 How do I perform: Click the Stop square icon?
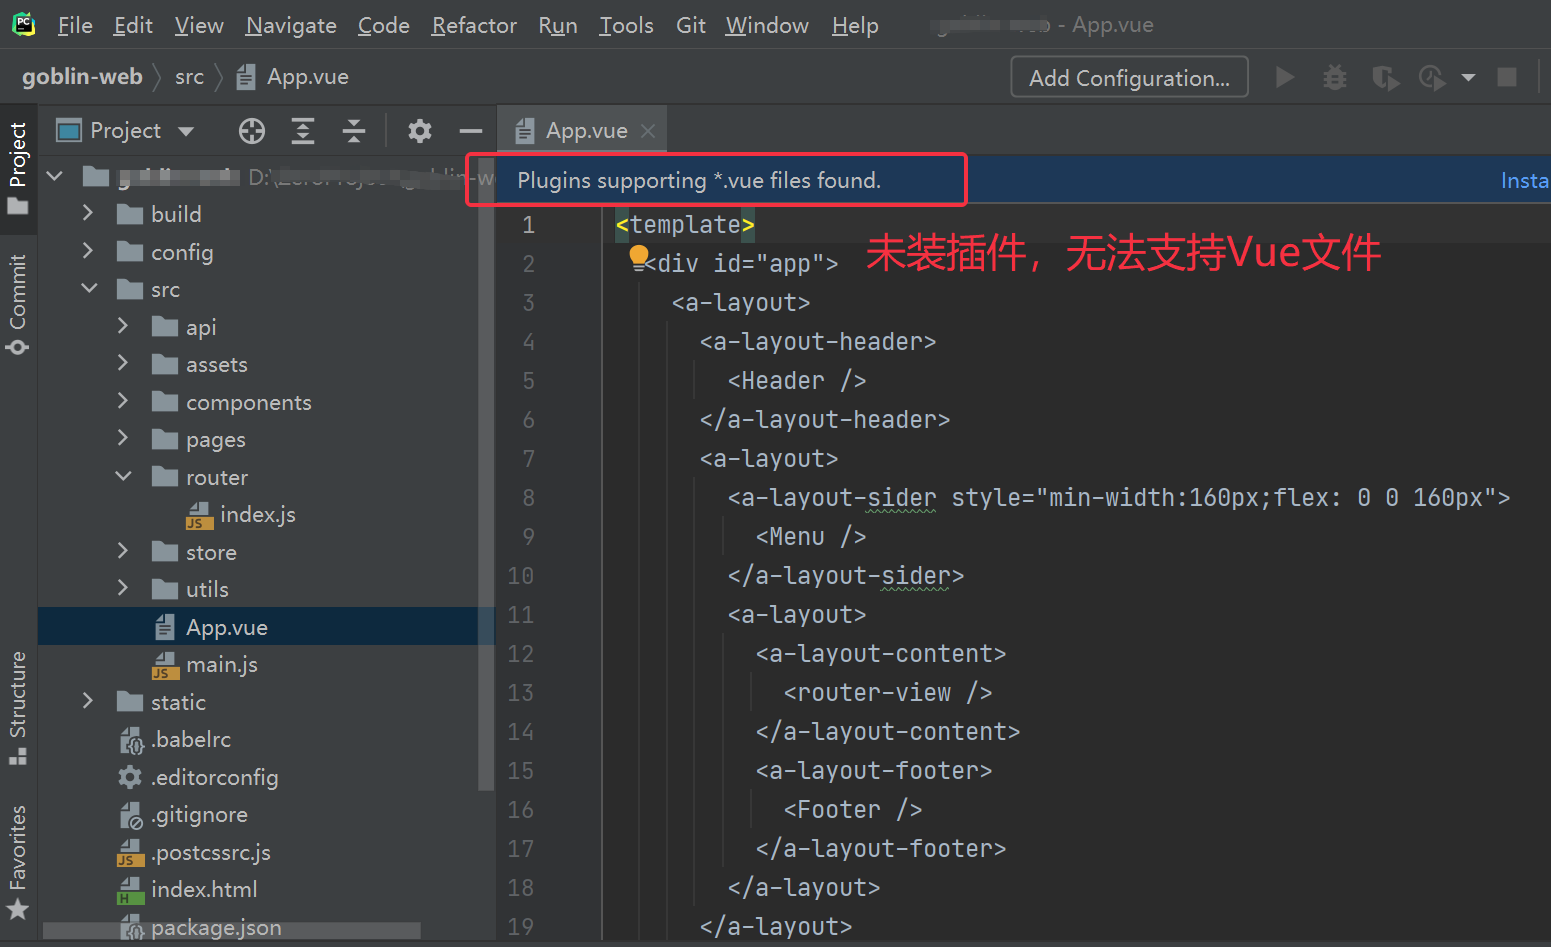point(1507,77)
